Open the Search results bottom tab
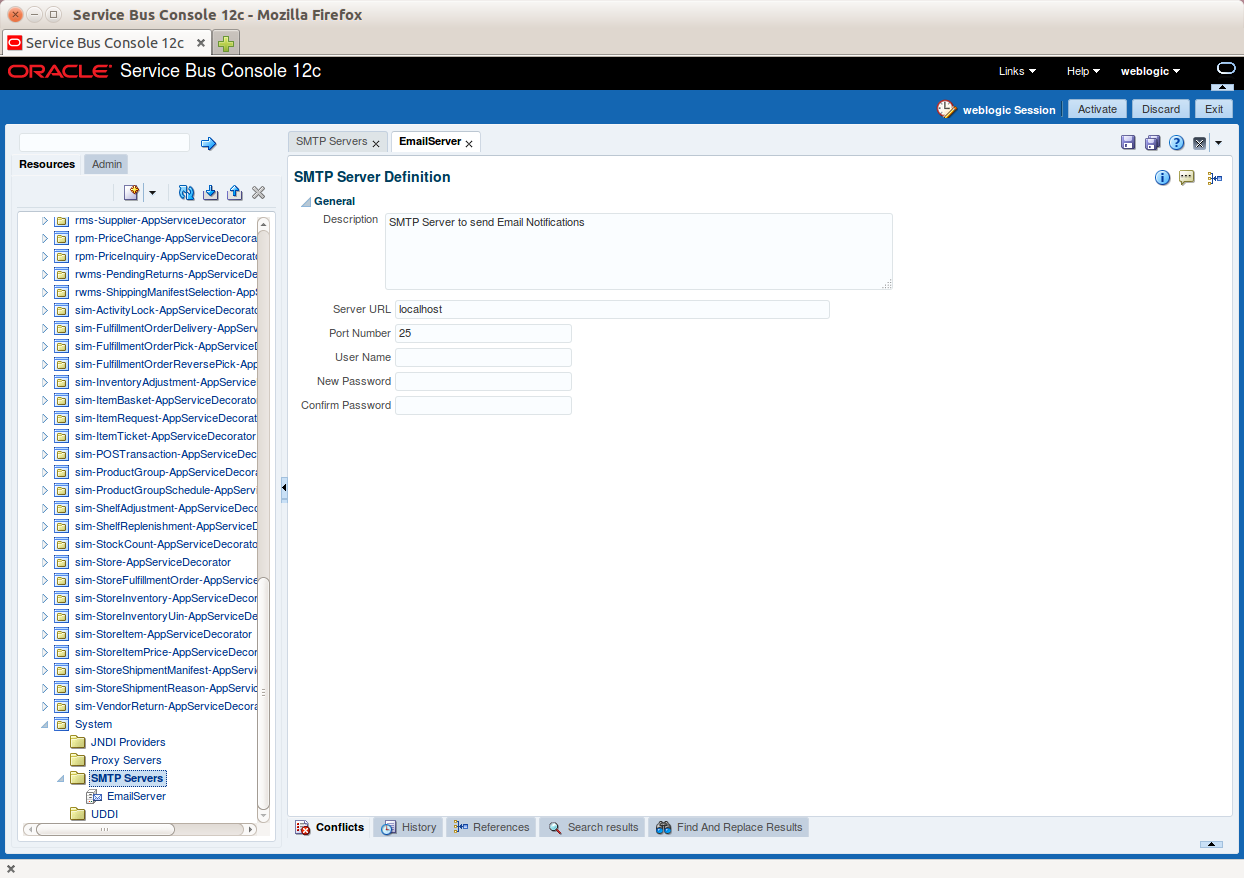 (593, 827)
